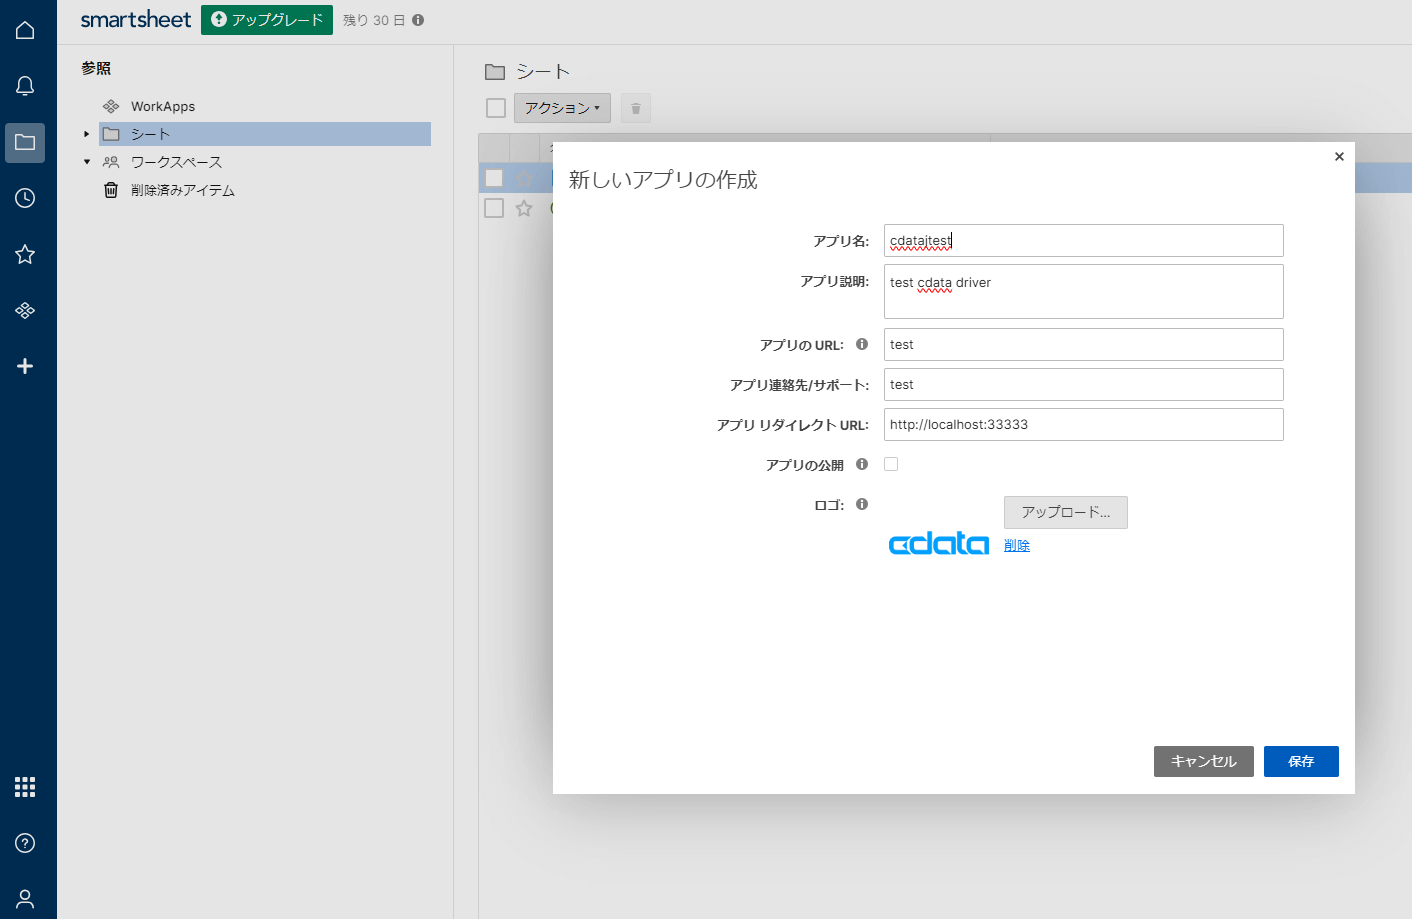Open the Help question mark icon

click(x=25, y=843)
